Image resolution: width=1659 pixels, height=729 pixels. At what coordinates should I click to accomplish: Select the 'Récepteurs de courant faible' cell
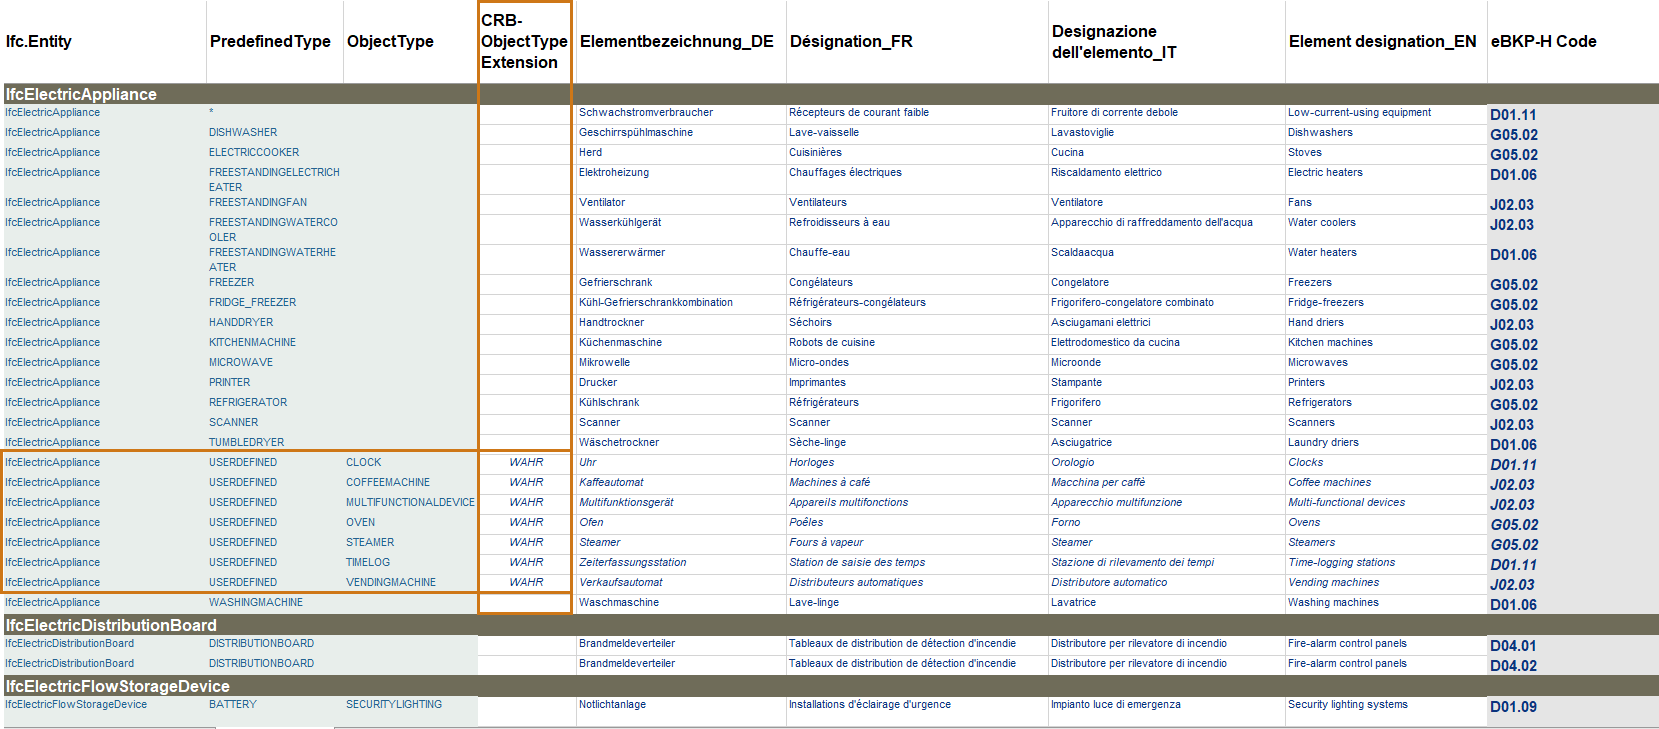point(859,112)
